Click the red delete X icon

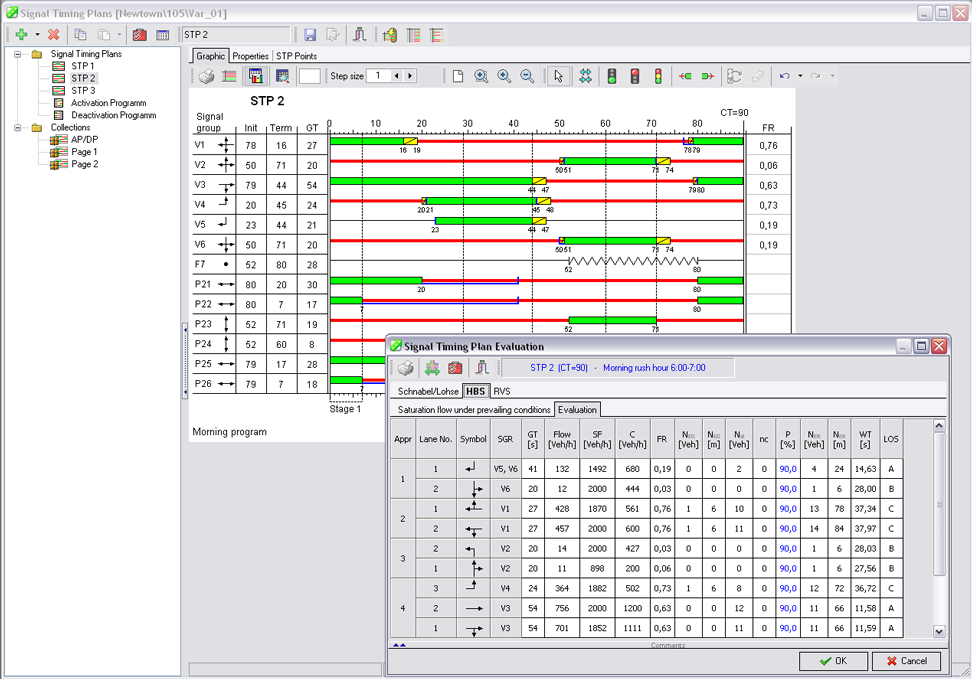54,35
